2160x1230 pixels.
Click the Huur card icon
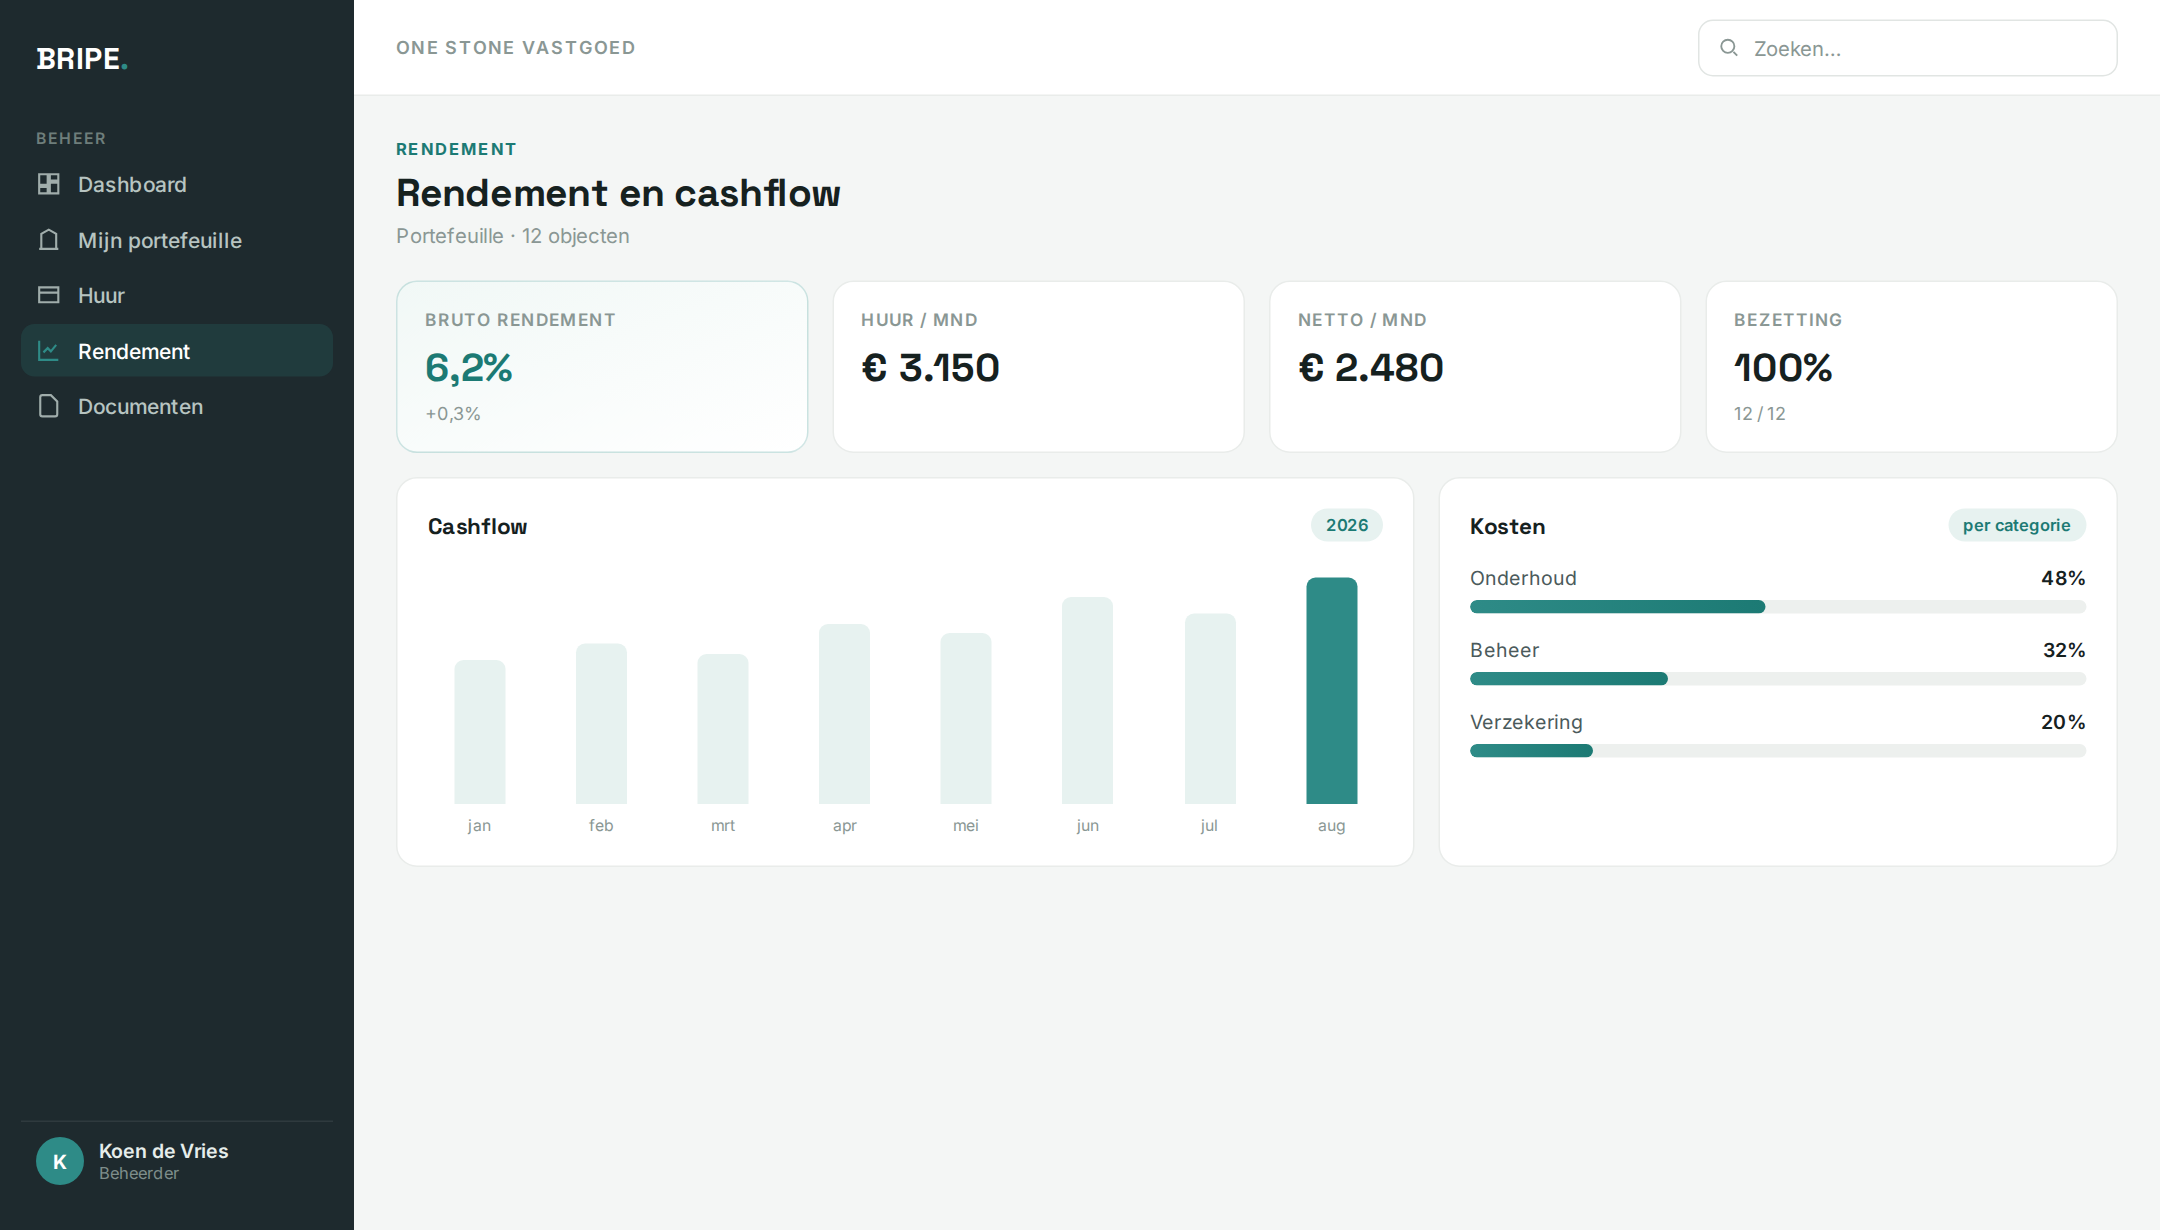tap(48, 295)
